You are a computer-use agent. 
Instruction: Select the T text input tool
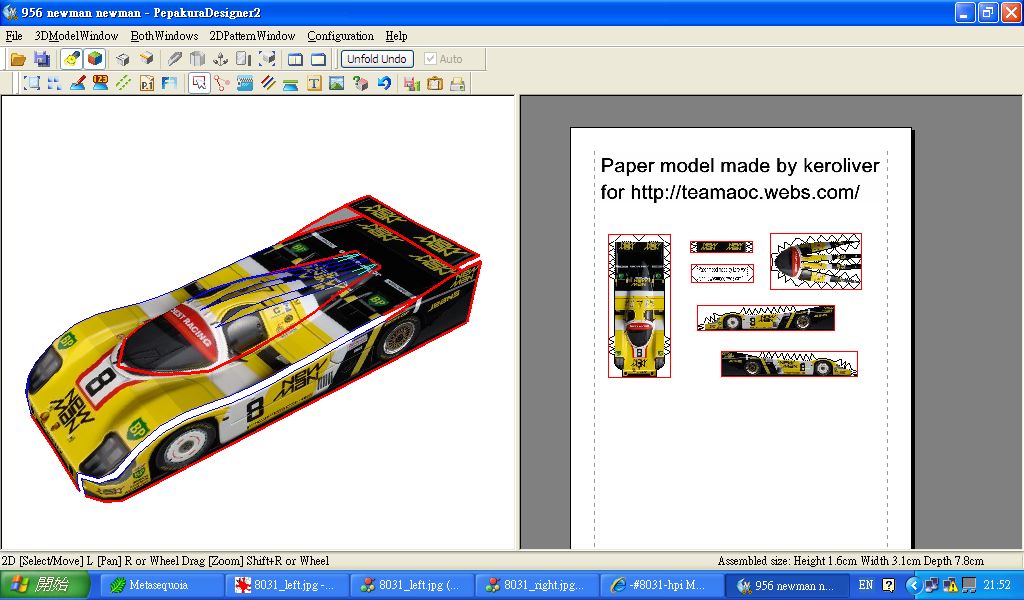click(314, 83)
